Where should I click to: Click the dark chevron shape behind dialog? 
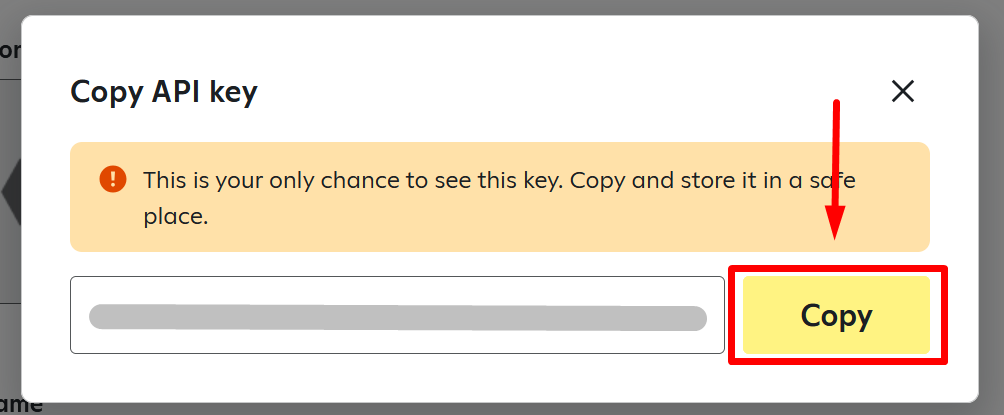point(11,191)
